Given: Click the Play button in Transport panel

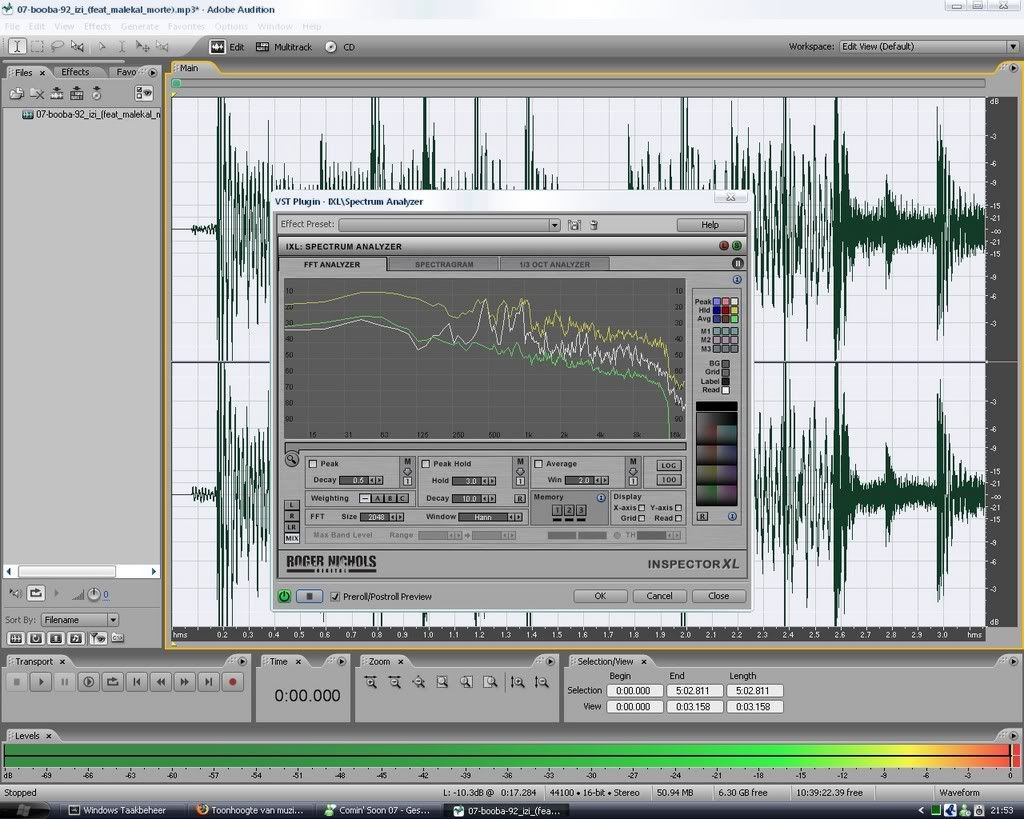Looking at the screenshot, I should (40, 682).
